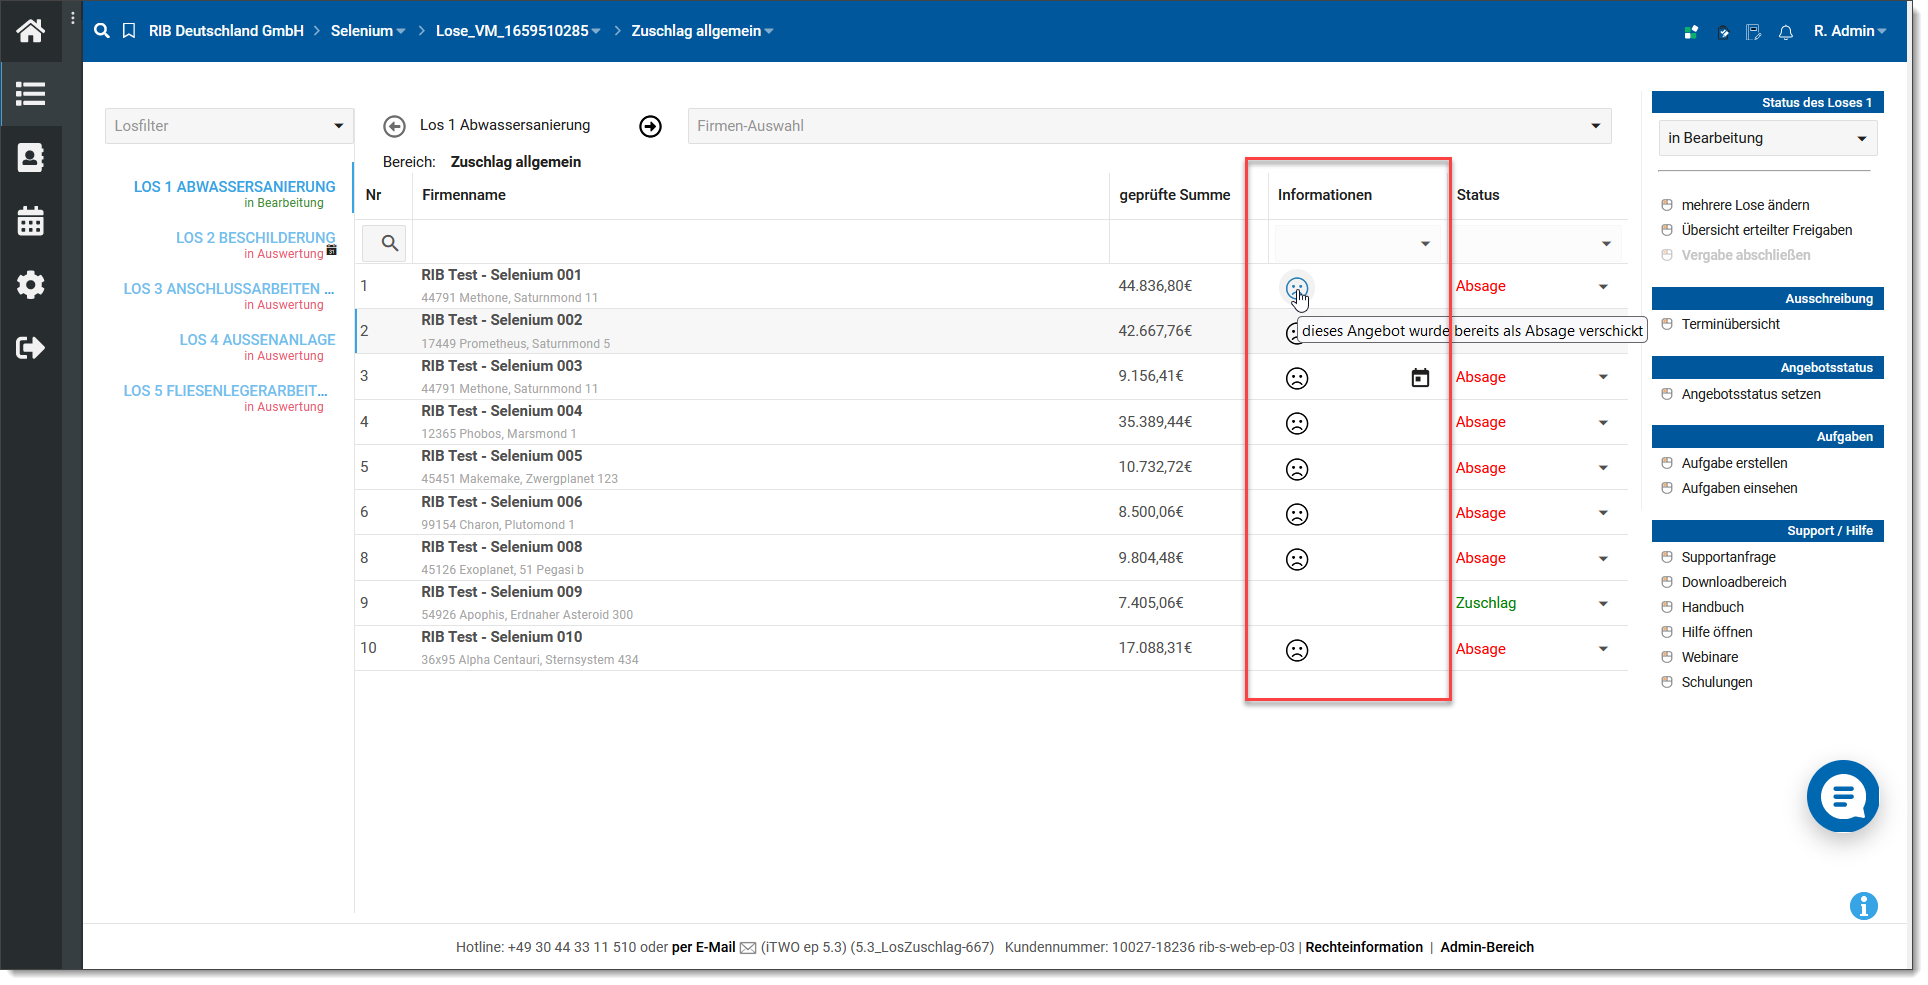Open the chat support bubble
The width and height of the screenshot is (1928, 985).
click(1843, 796)
